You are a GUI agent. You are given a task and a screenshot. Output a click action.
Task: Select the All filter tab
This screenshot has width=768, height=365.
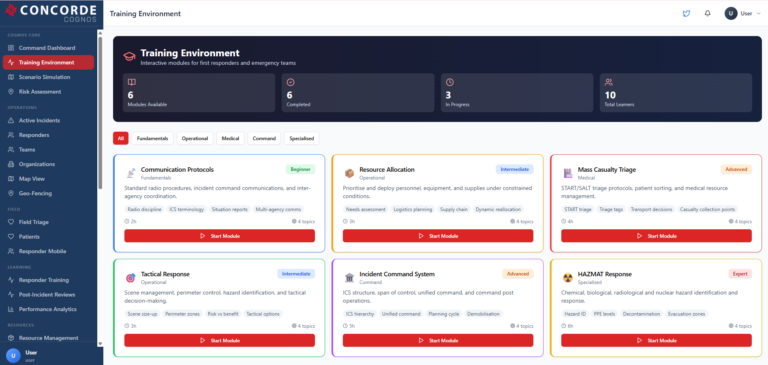(120, 139)
